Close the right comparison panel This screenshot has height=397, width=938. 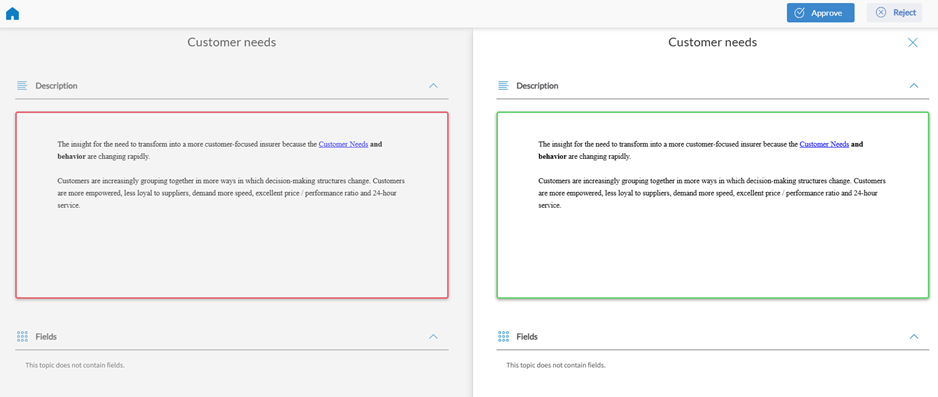point(912,42)
